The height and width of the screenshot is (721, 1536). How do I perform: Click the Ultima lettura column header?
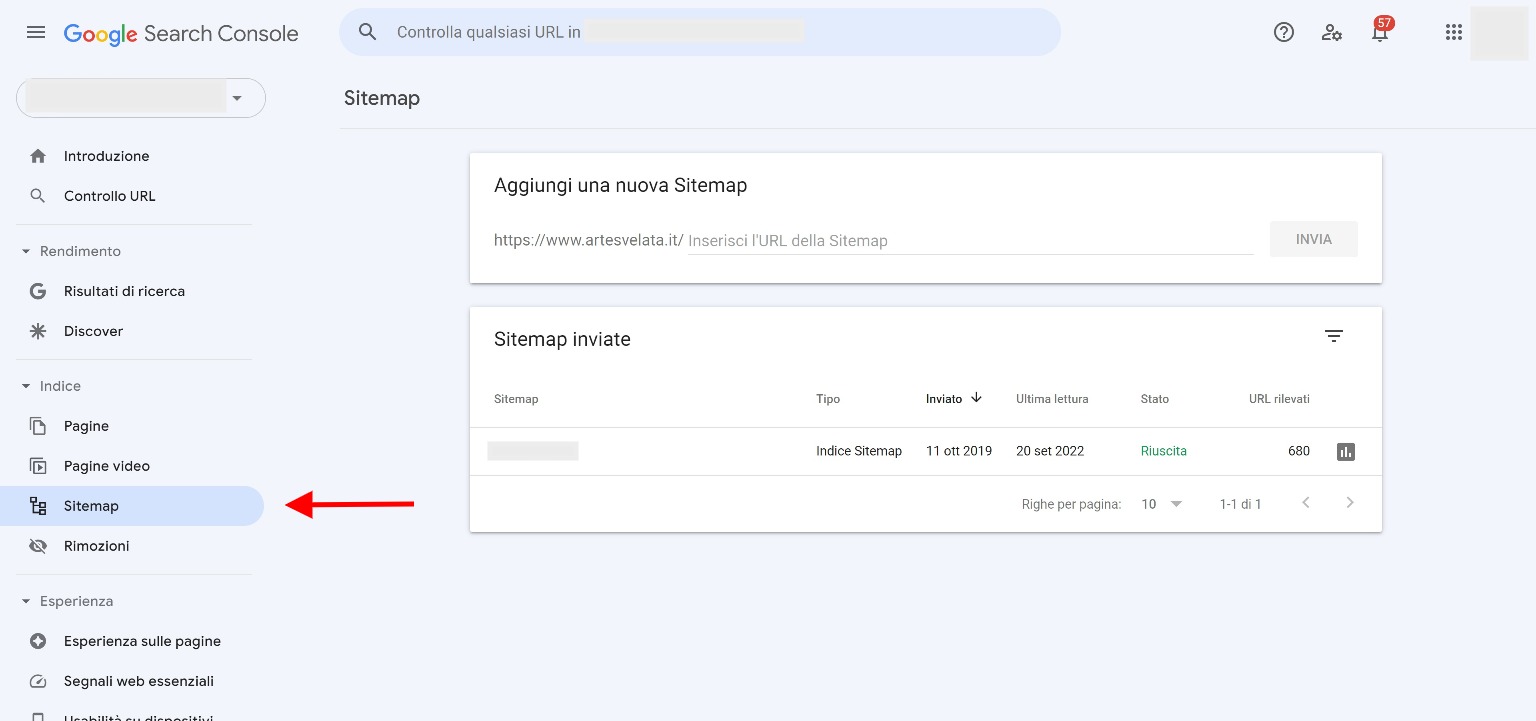(x=1052, y=399)
